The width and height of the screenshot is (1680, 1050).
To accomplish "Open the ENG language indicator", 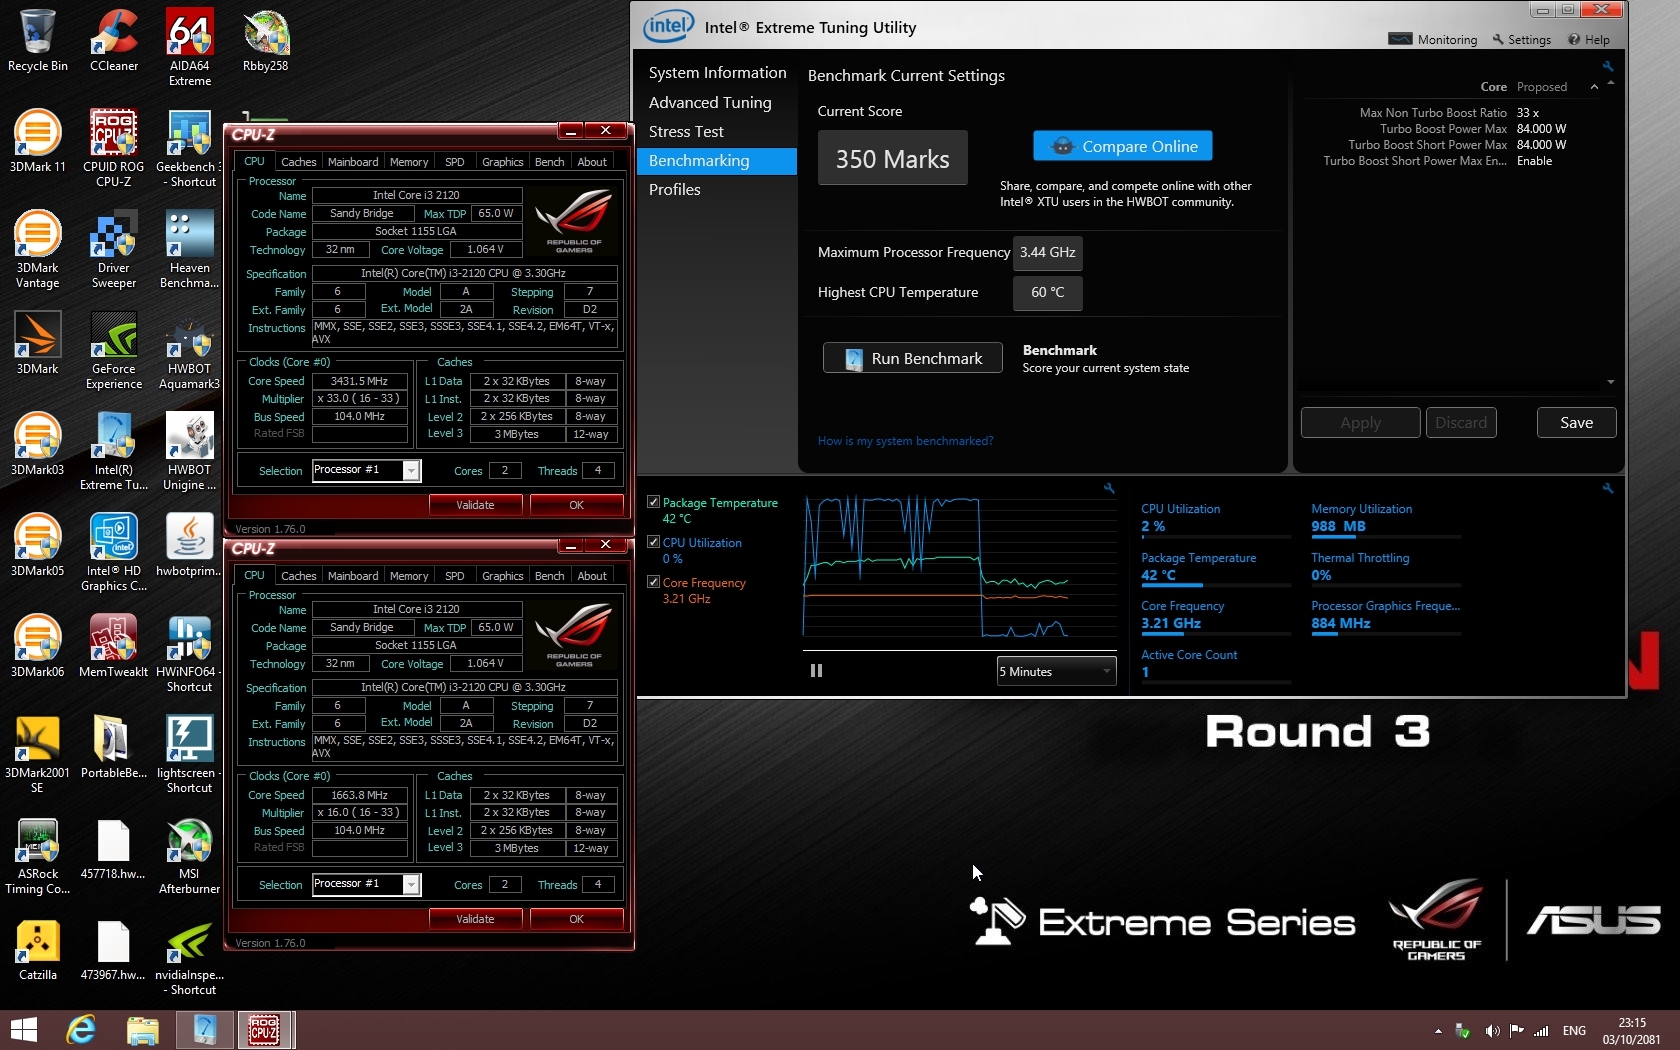I will click(x=1574, y=1030).
